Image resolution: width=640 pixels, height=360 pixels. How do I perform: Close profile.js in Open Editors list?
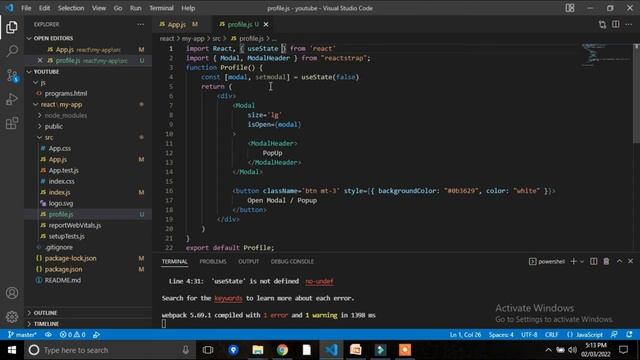click(x=40, y=60)
